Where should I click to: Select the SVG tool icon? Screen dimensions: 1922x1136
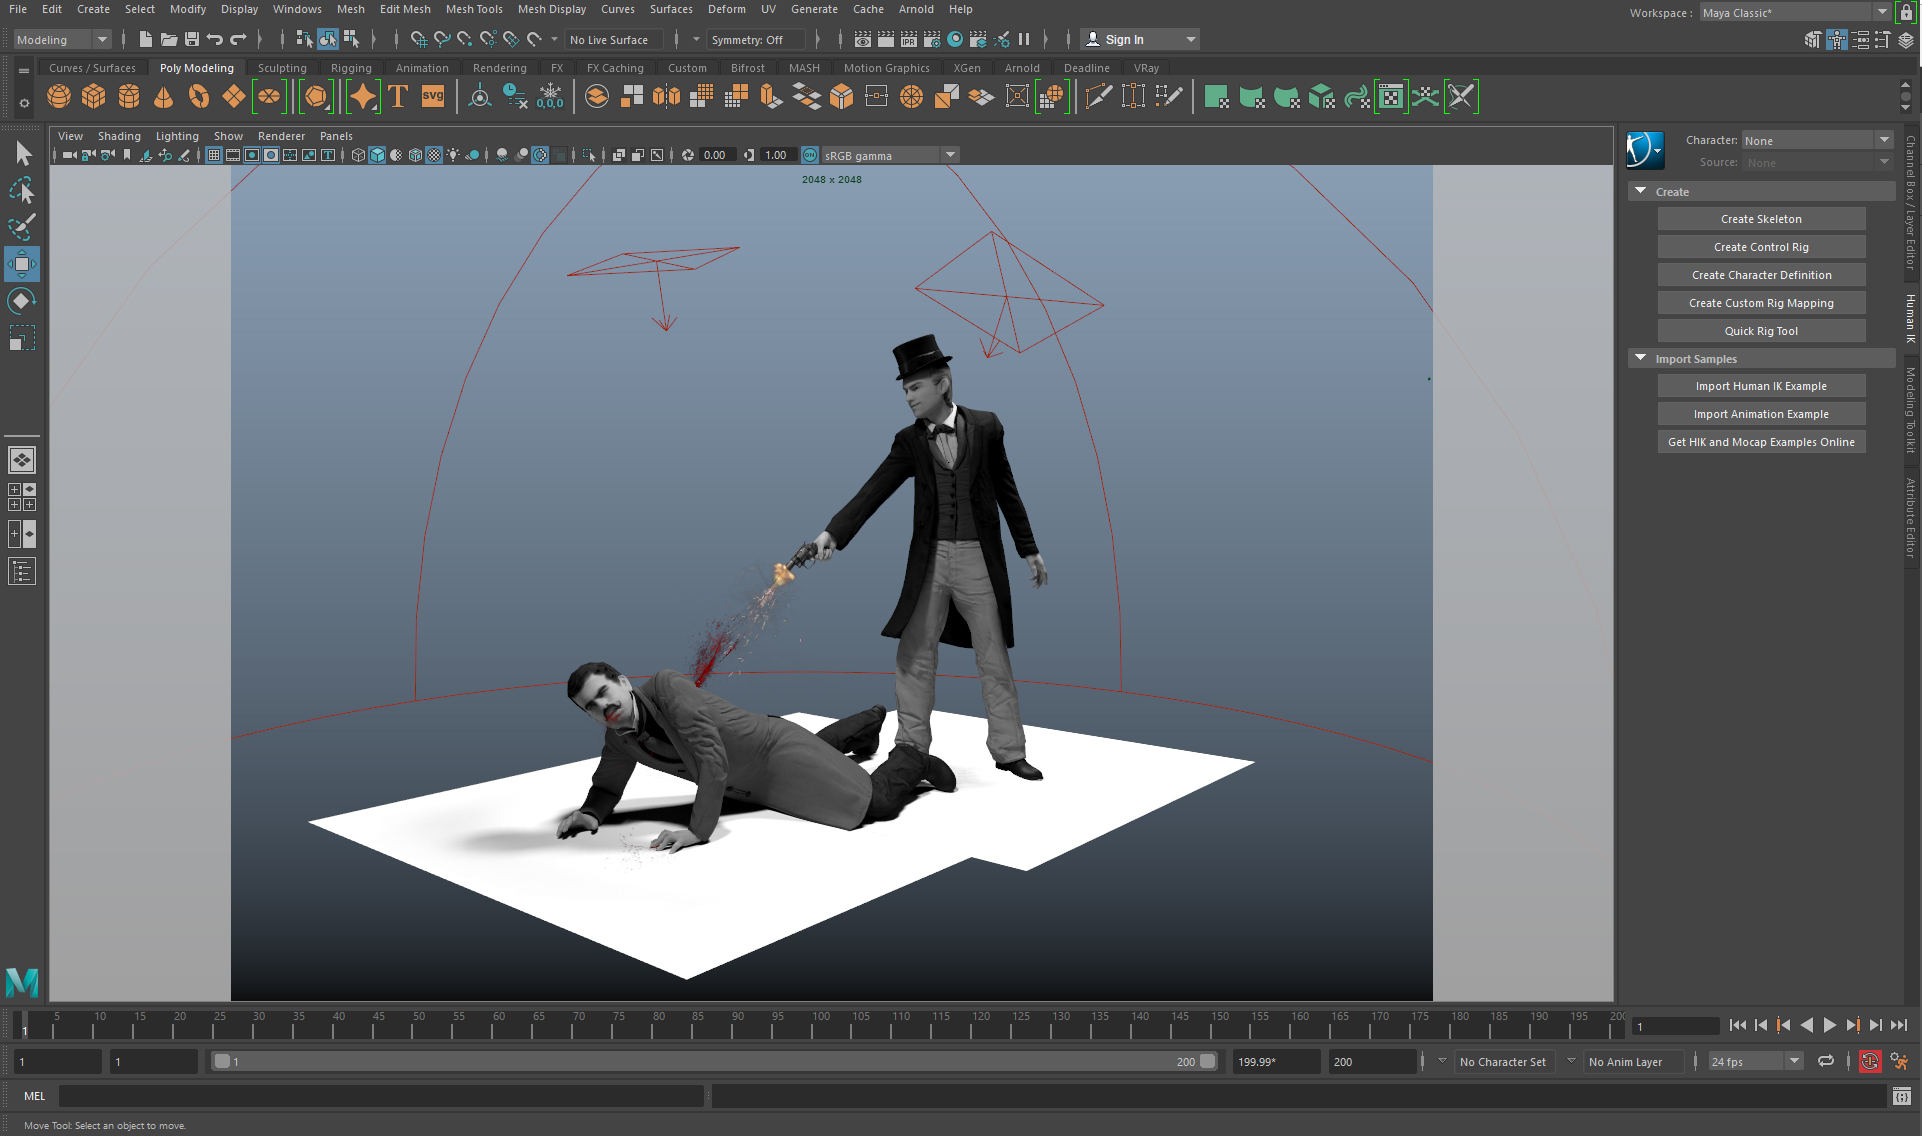[x=433, y=97]
